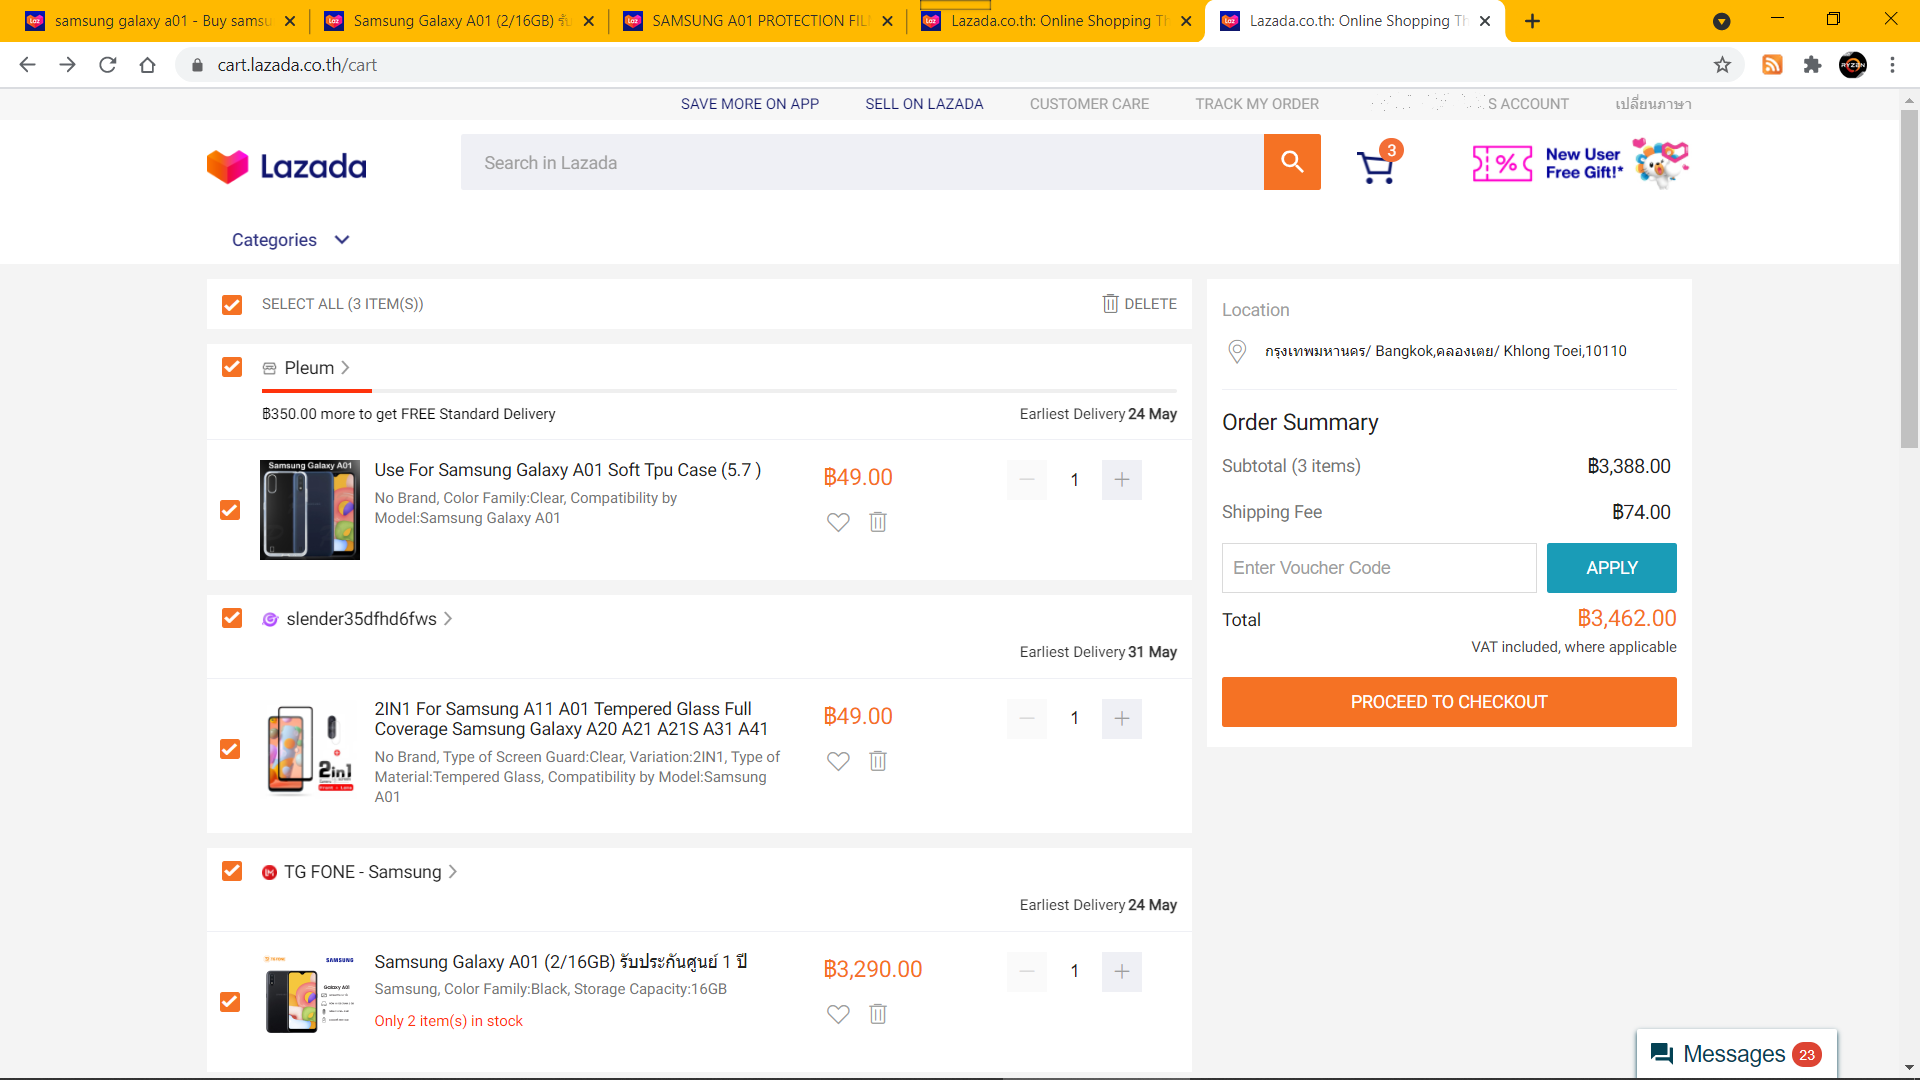This screenshot has width=1920, height=1080.
Task: Open the browser home page
Action: tap(148, 65)
